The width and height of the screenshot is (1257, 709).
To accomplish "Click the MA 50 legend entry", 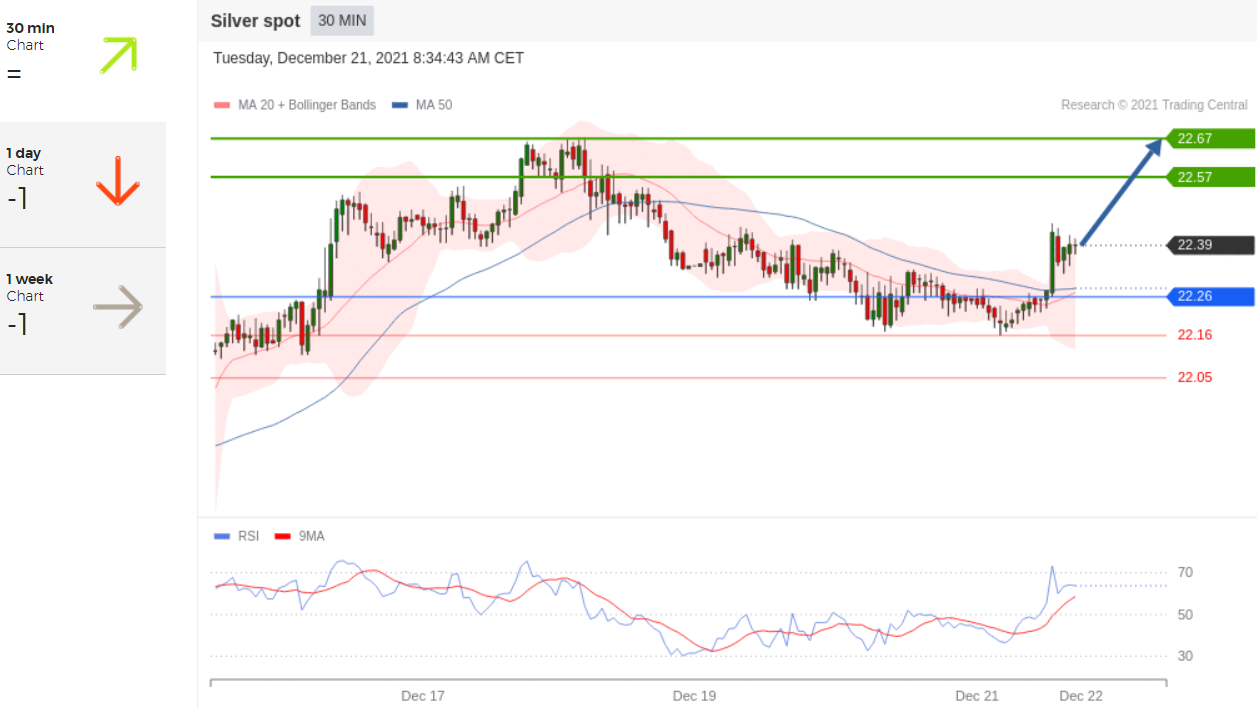I will [x=422, y=105].
